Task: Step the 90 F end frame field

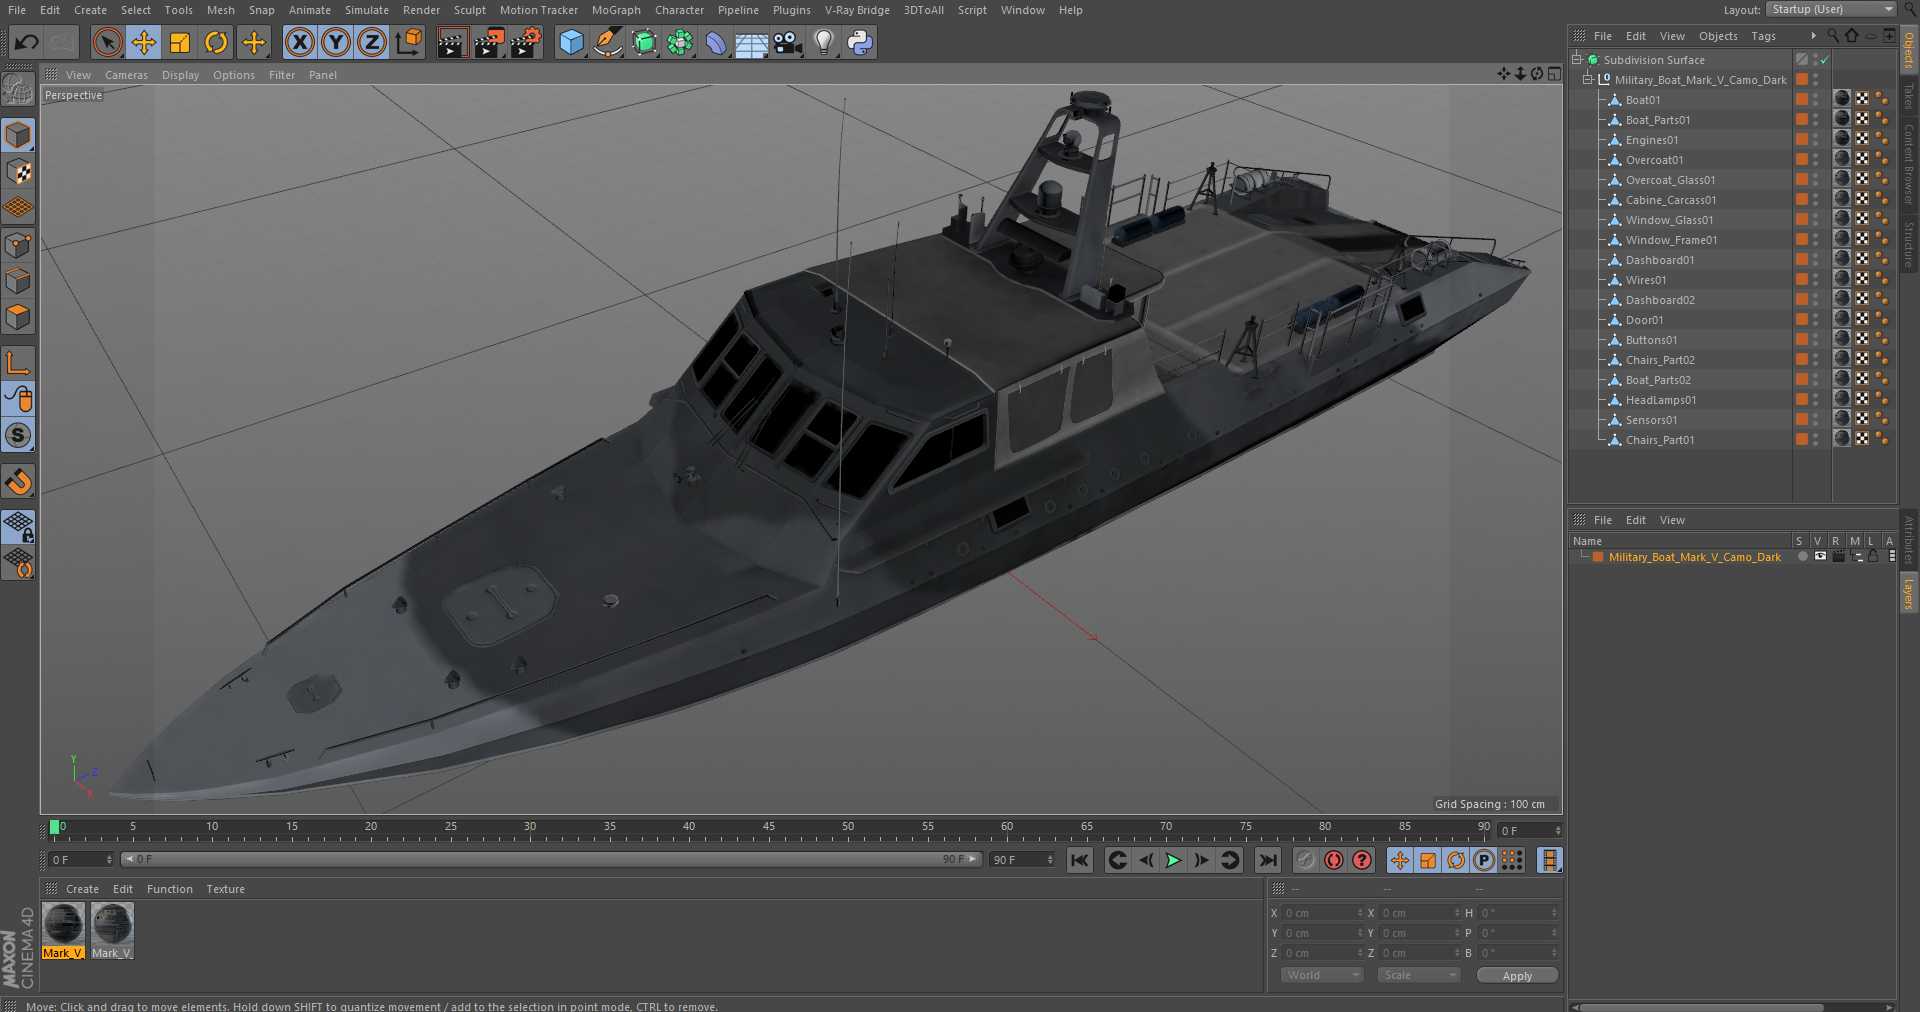Action: (x=1022, y=859)
